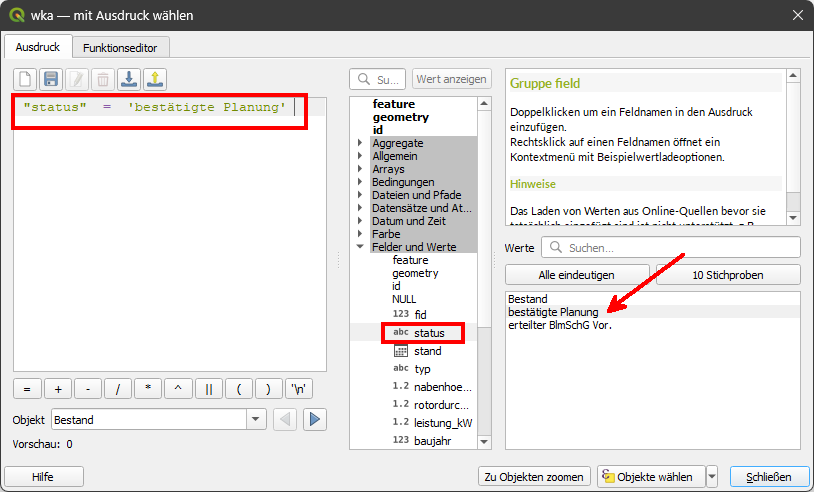Click the Hilfe button

click(x=44, y=476)
